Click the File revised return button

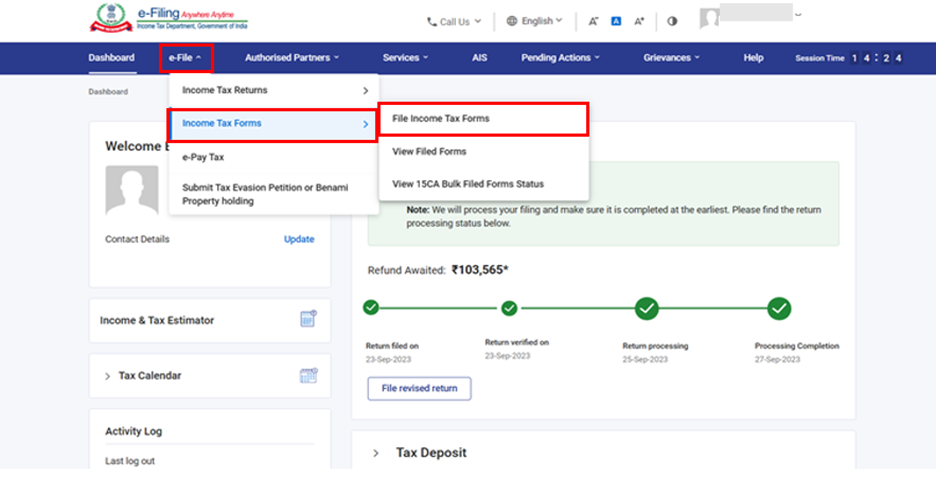coord(419,388)
